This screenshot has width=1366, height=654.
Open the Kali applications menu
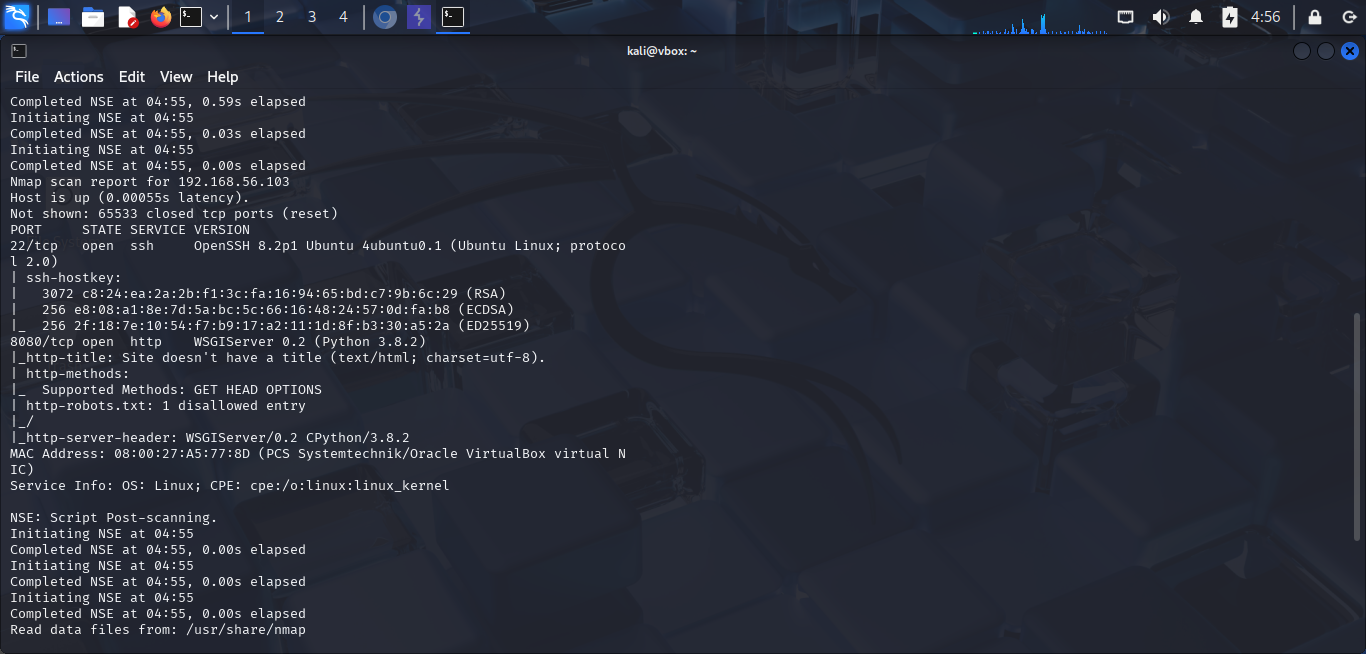[x=16, y=16]
